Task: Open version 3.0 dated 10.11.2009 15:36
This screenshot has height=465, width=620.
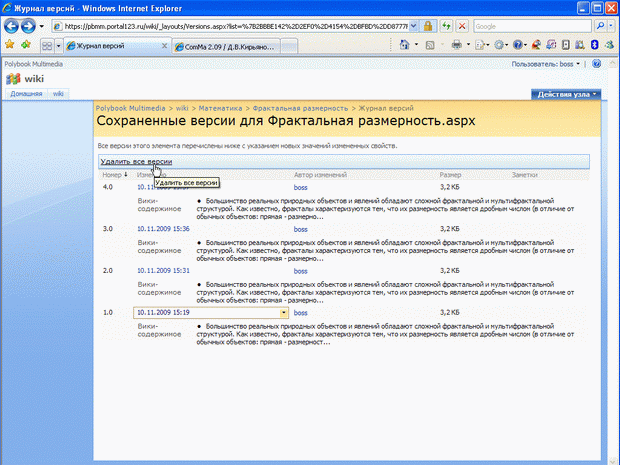Action: [x=163, y=229]
